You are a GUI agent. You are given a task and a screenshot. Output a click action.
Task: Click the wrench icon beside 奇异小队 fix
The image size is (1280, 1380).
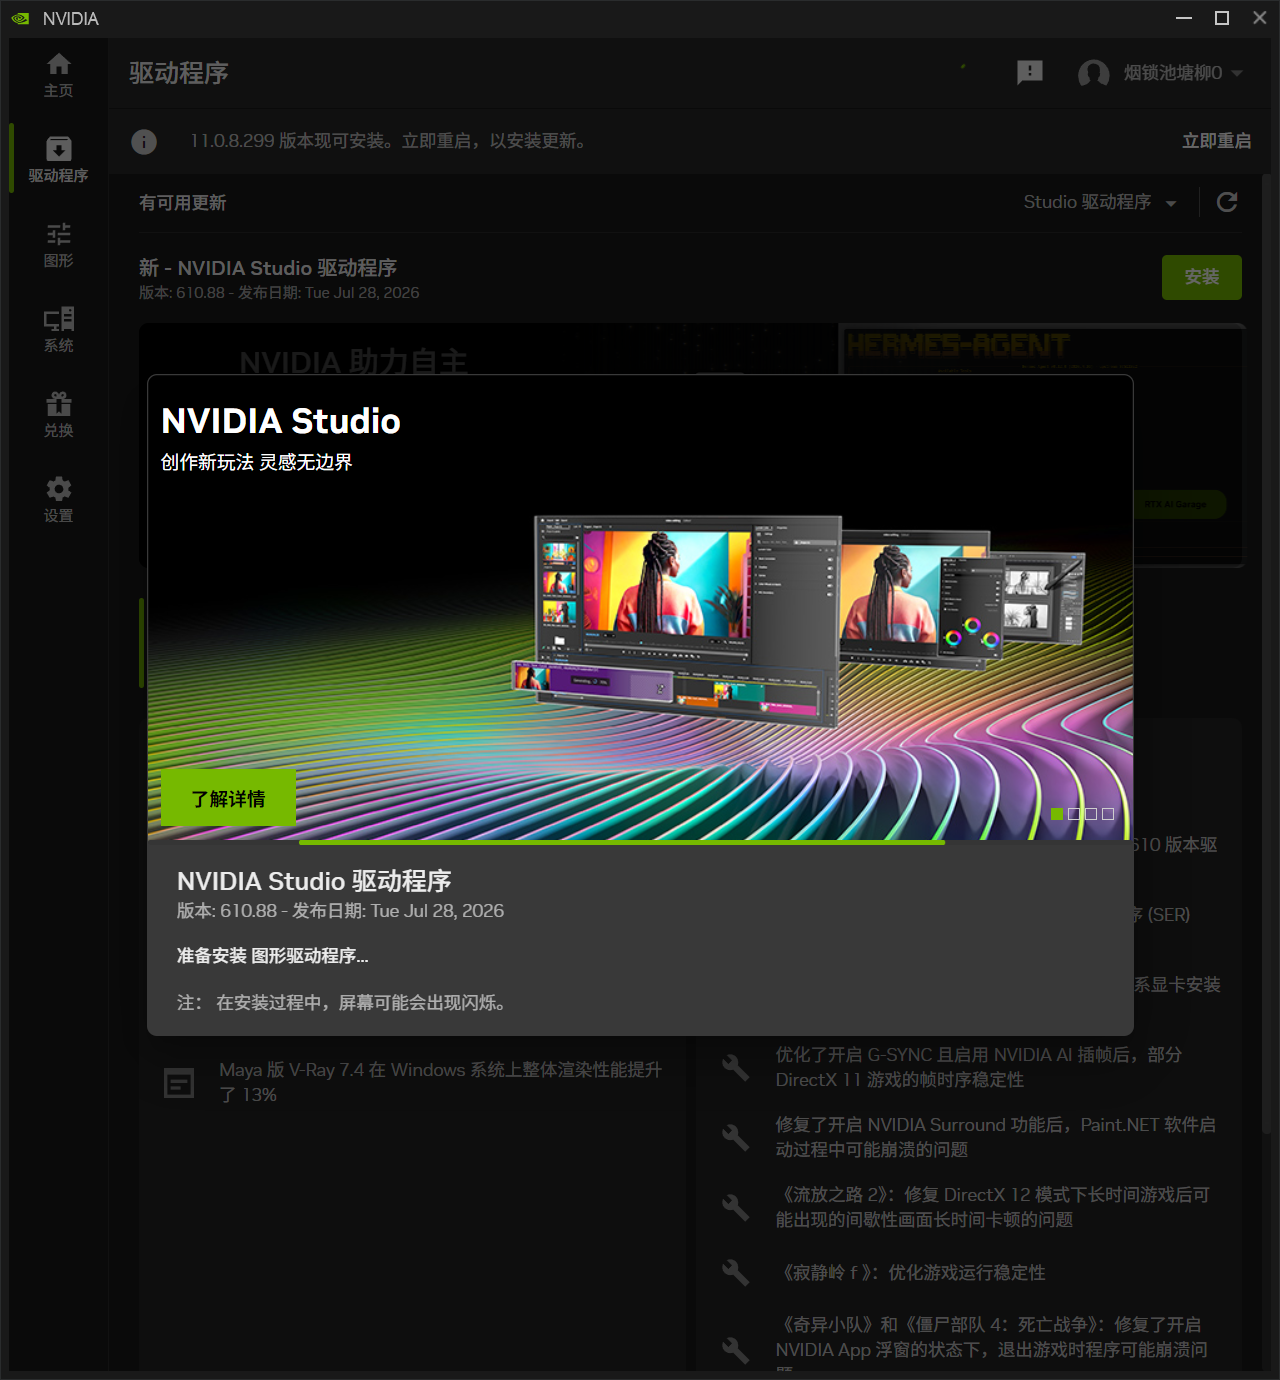tap(736, 1350)
